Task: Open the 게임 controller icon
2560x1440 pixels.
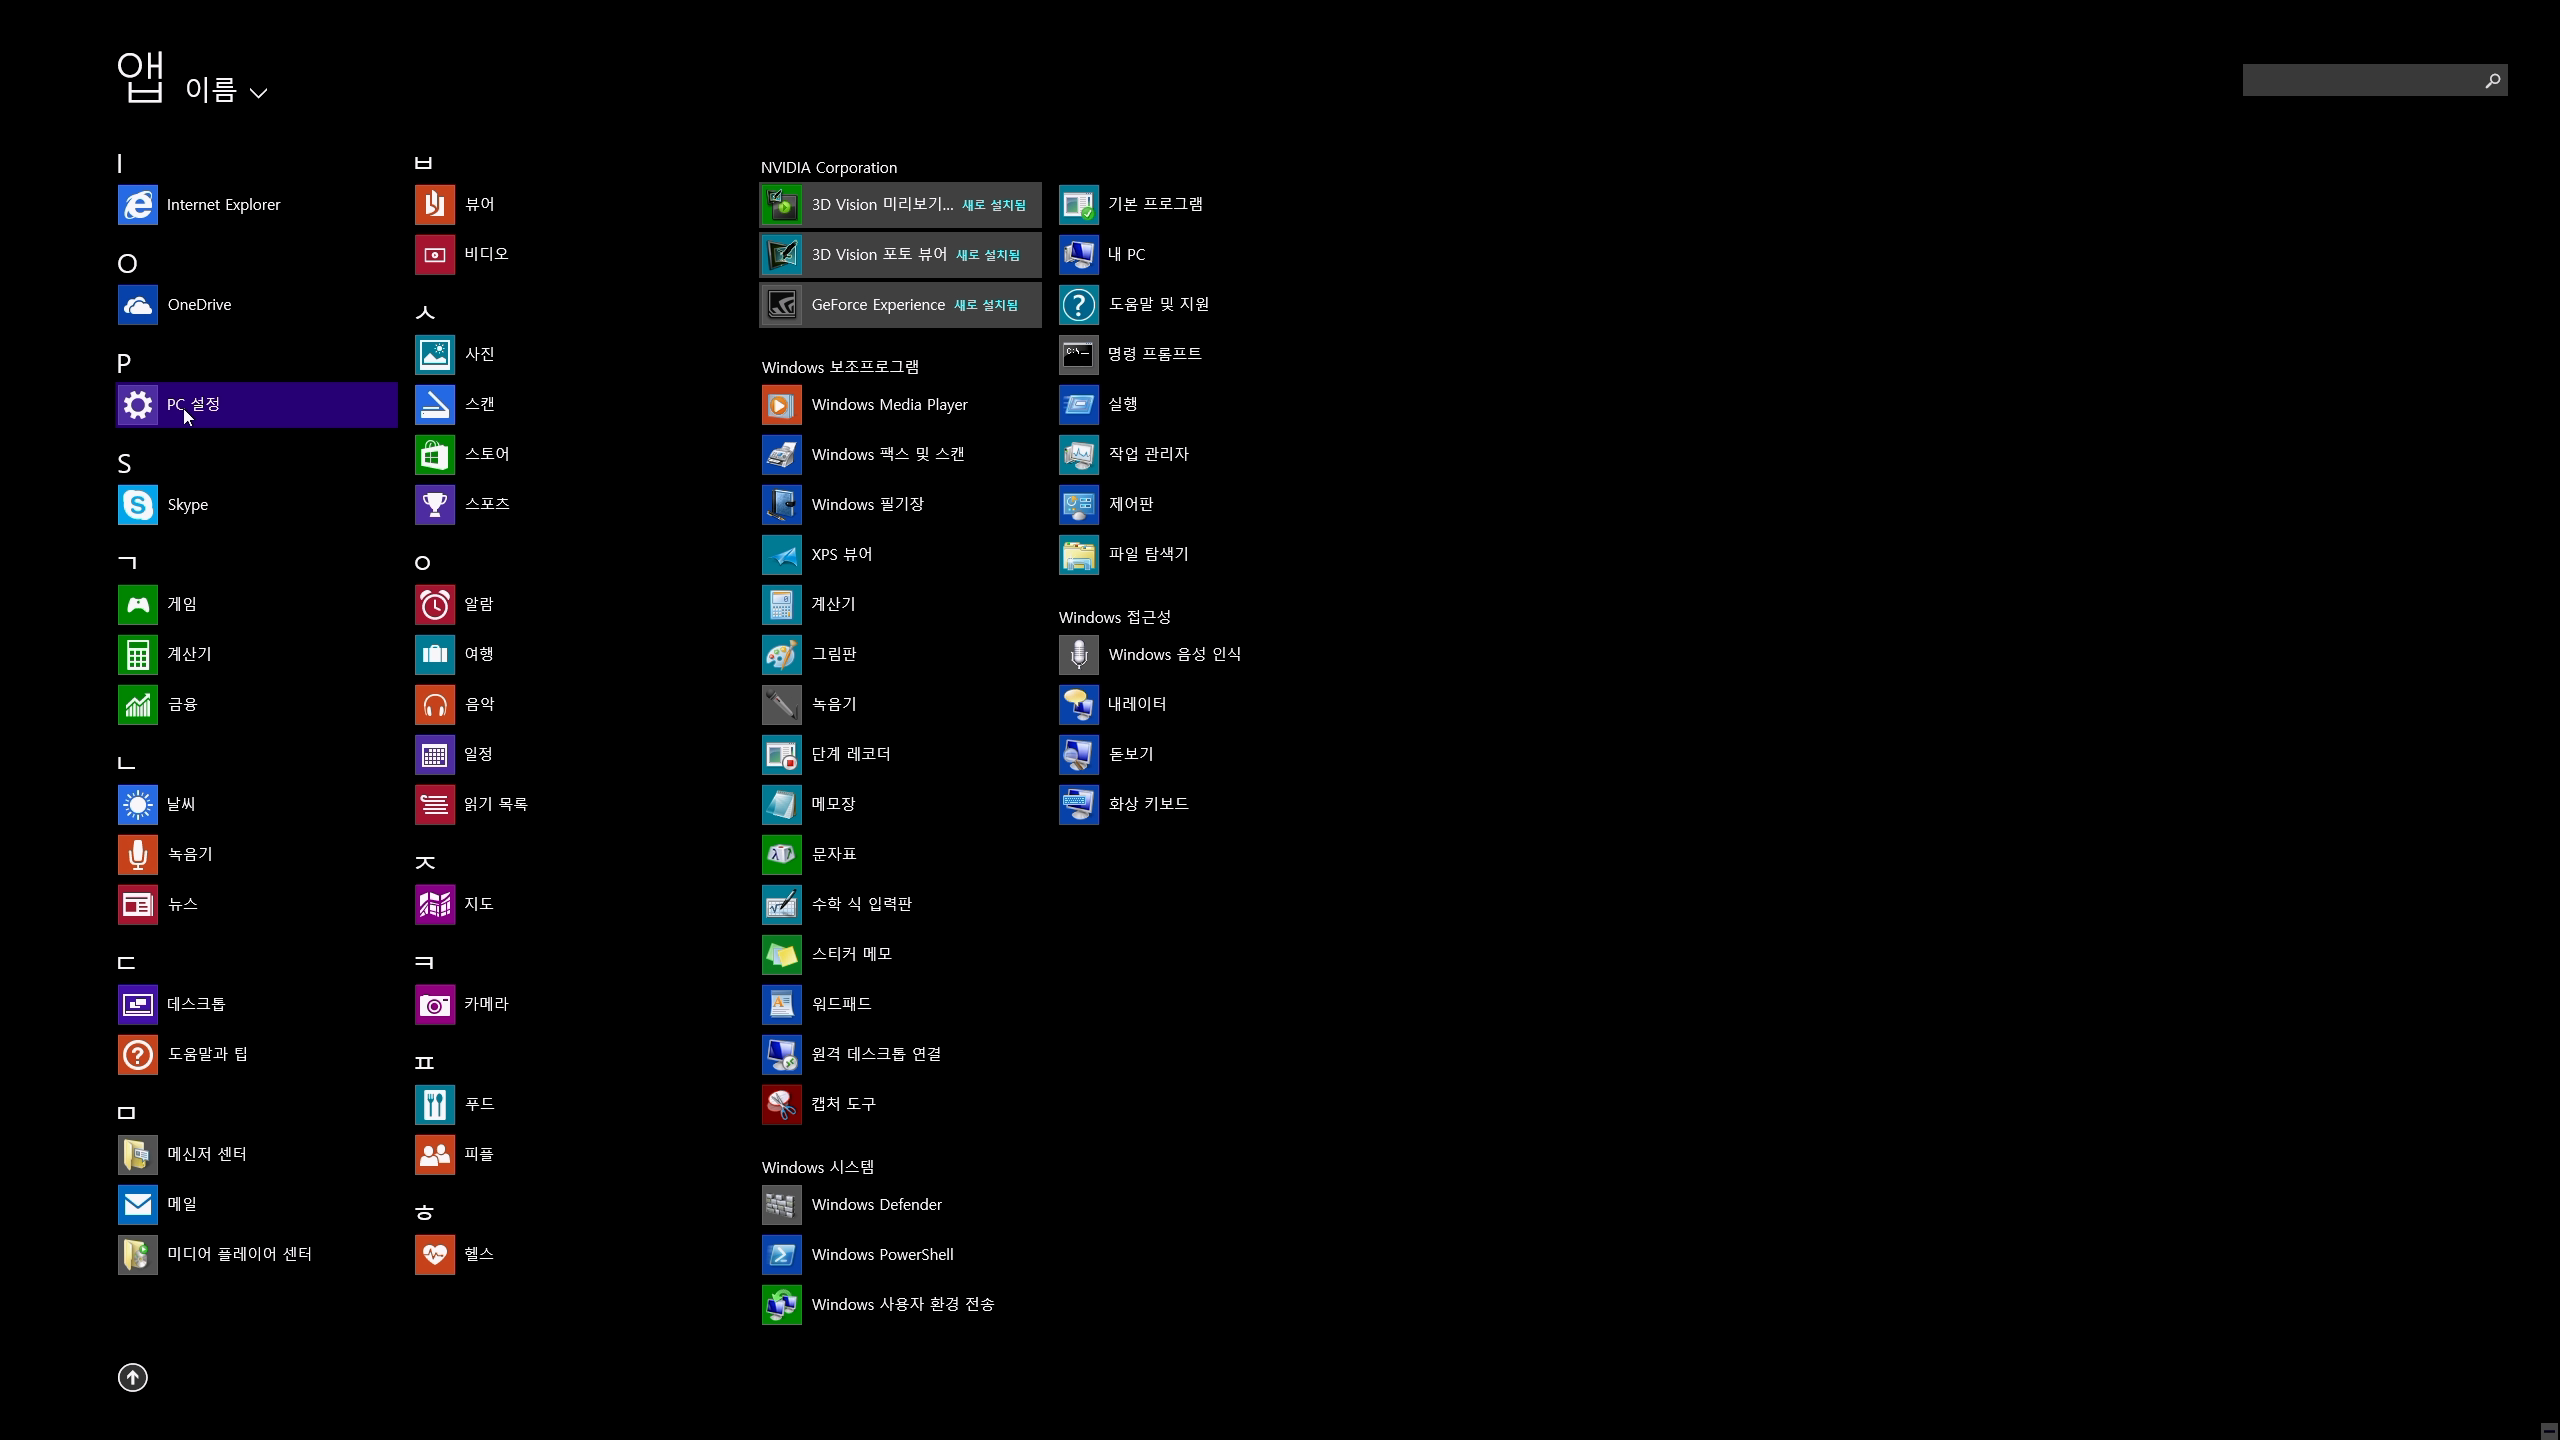Action: 138,605
